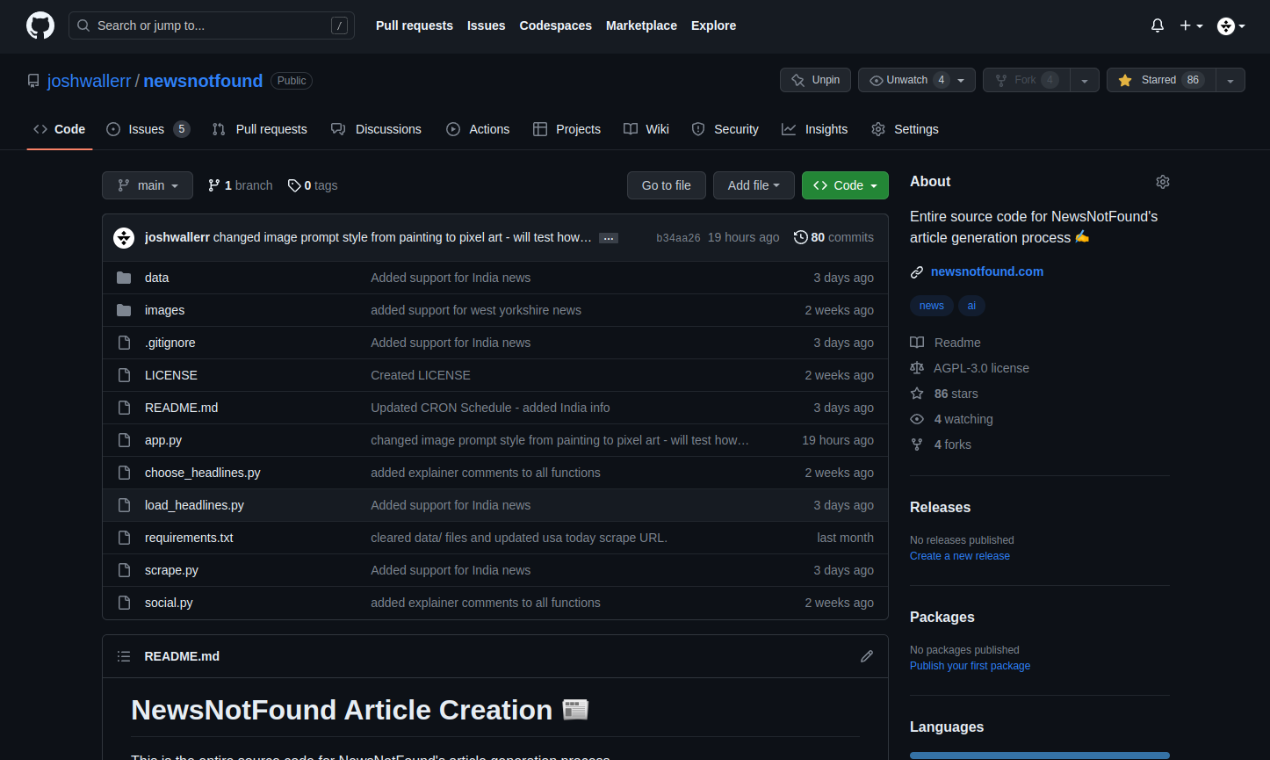Open README table of contents icon
This screenshot has height=760, width=1270.
124,656
